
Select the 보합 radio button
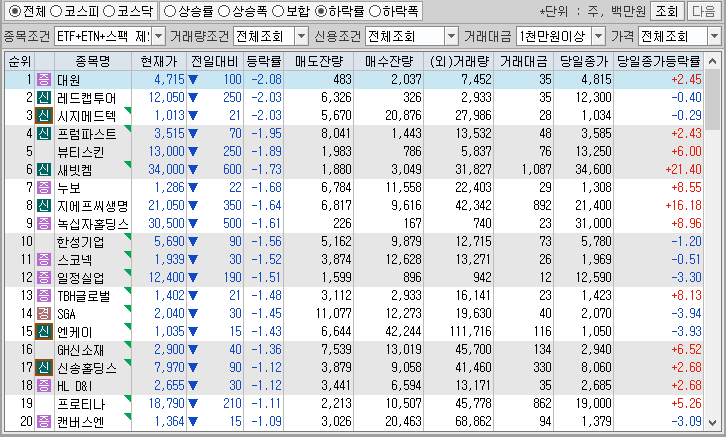tap(278, 11)
